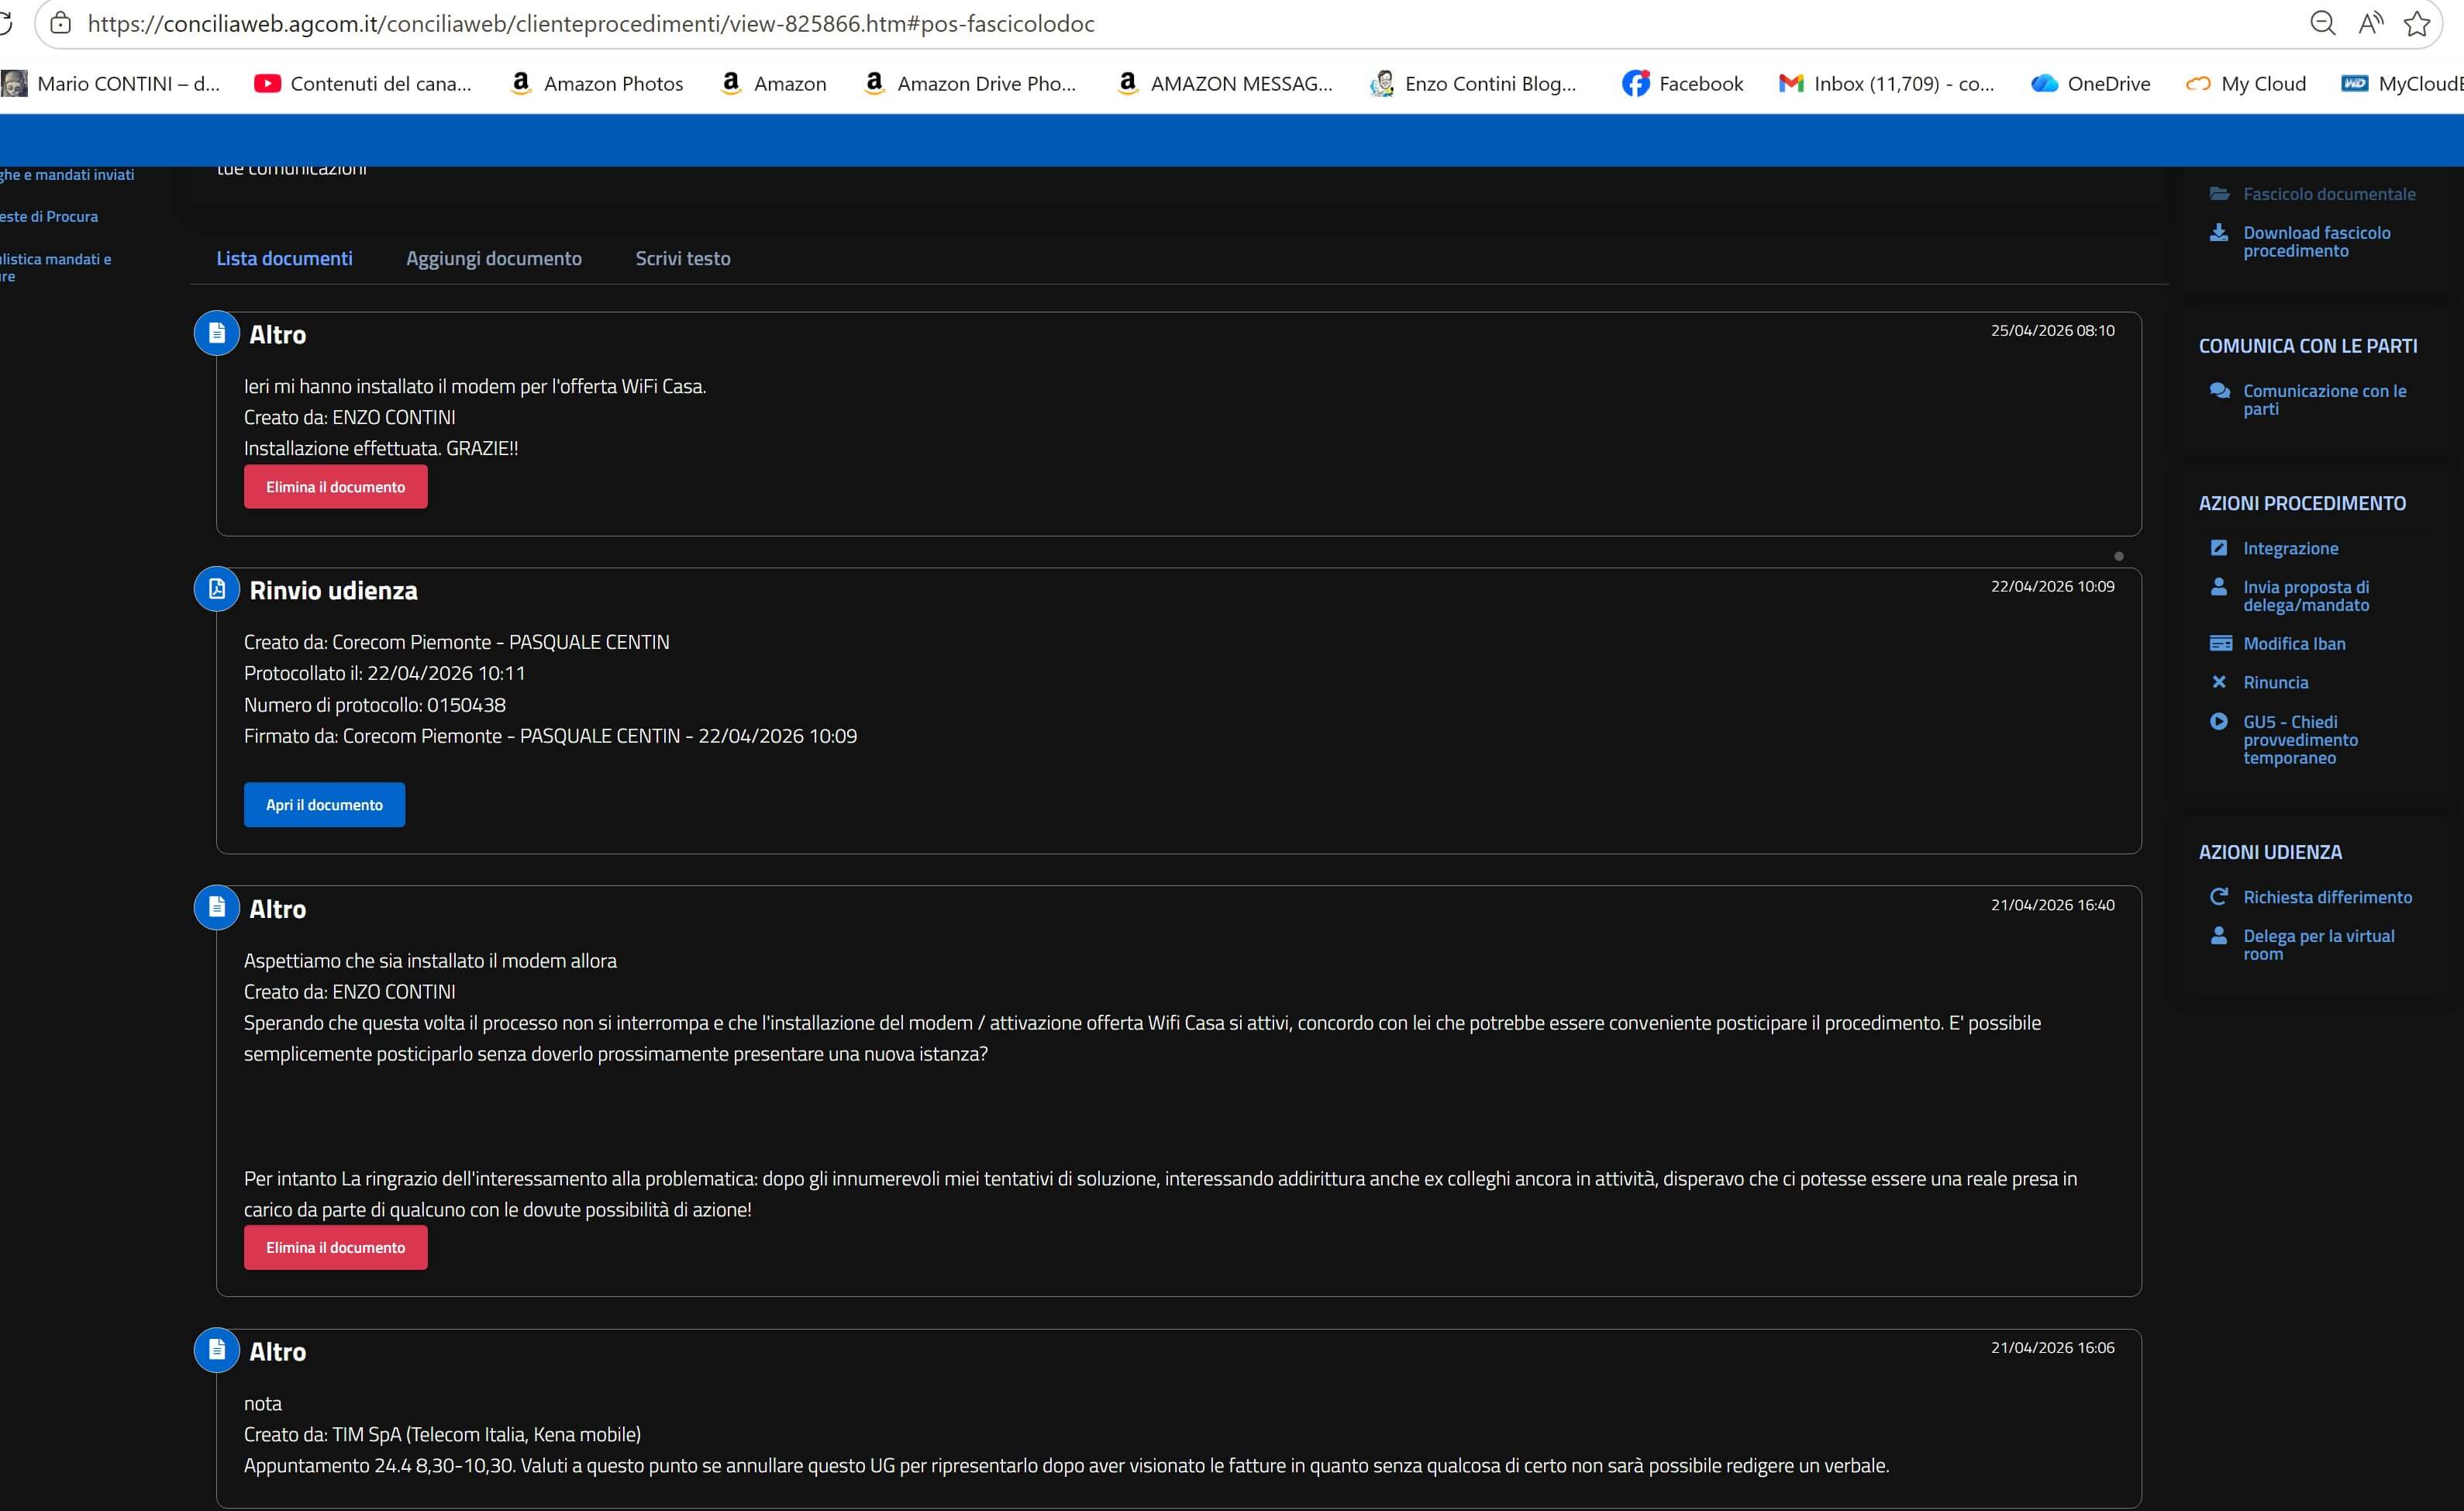Switch to the Aggiungi documento tab

pyautogui.click(x=494, y=258)
